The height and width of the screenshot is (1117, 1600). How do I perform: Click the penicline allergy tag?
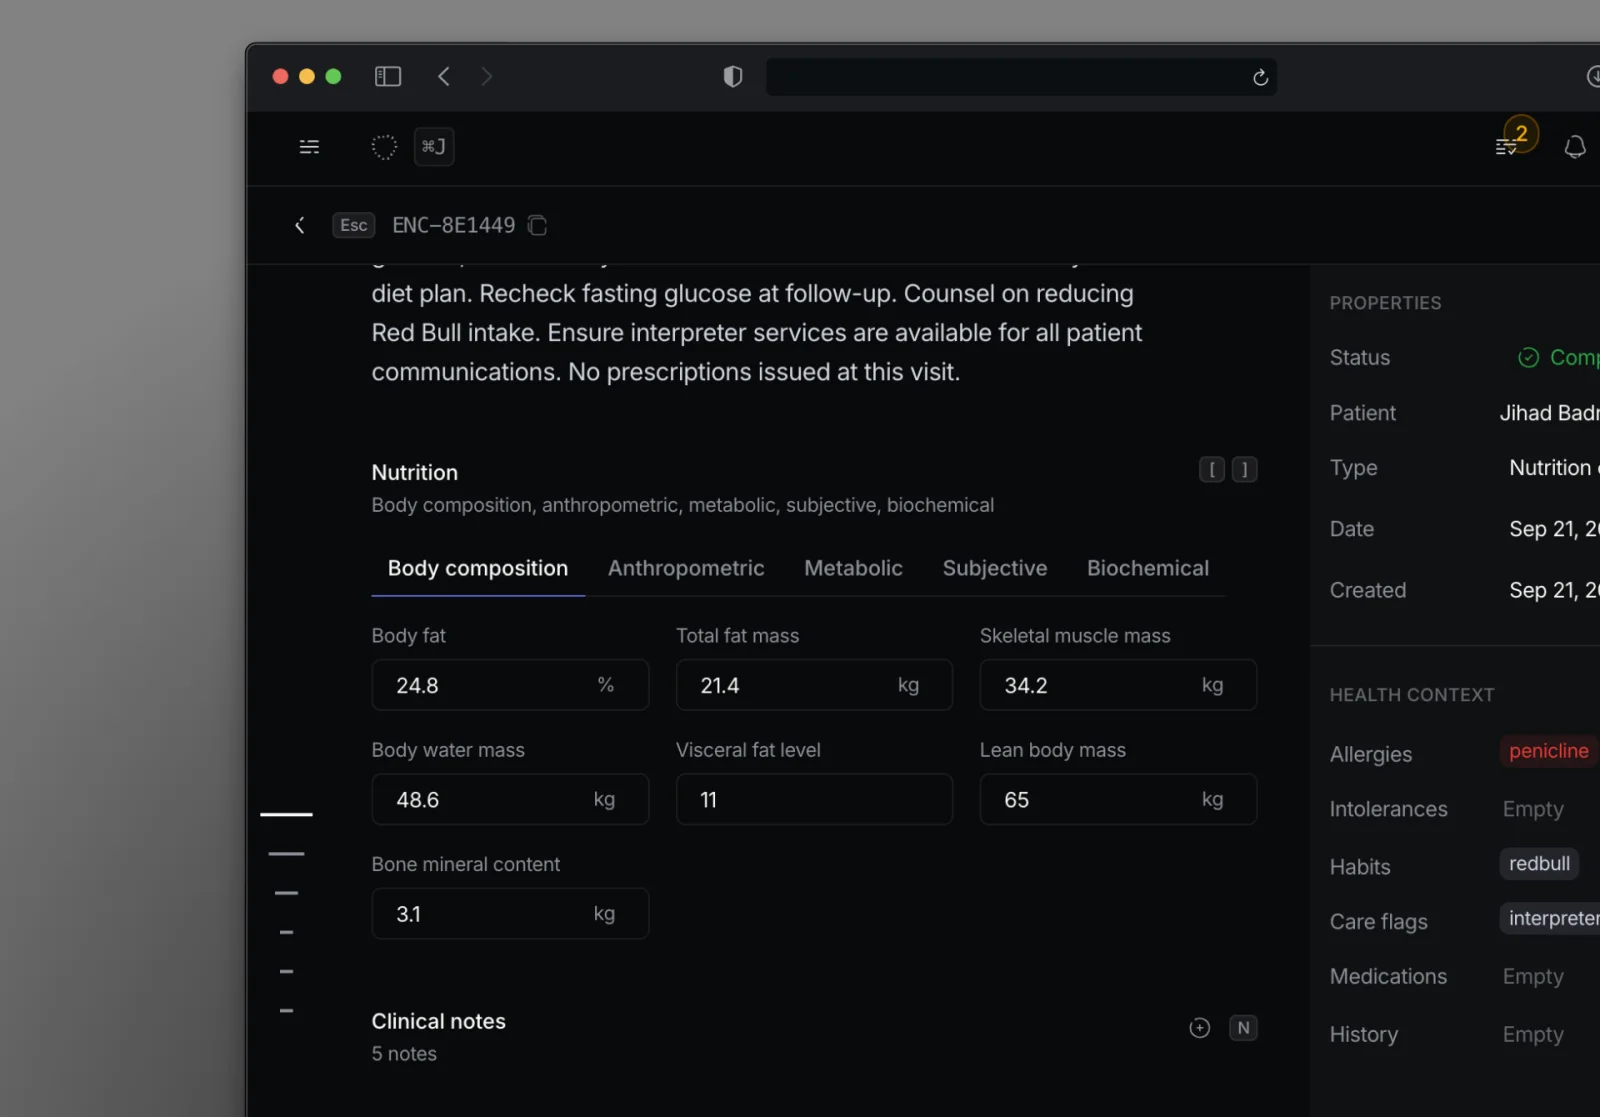click(x=1548, y=751)
